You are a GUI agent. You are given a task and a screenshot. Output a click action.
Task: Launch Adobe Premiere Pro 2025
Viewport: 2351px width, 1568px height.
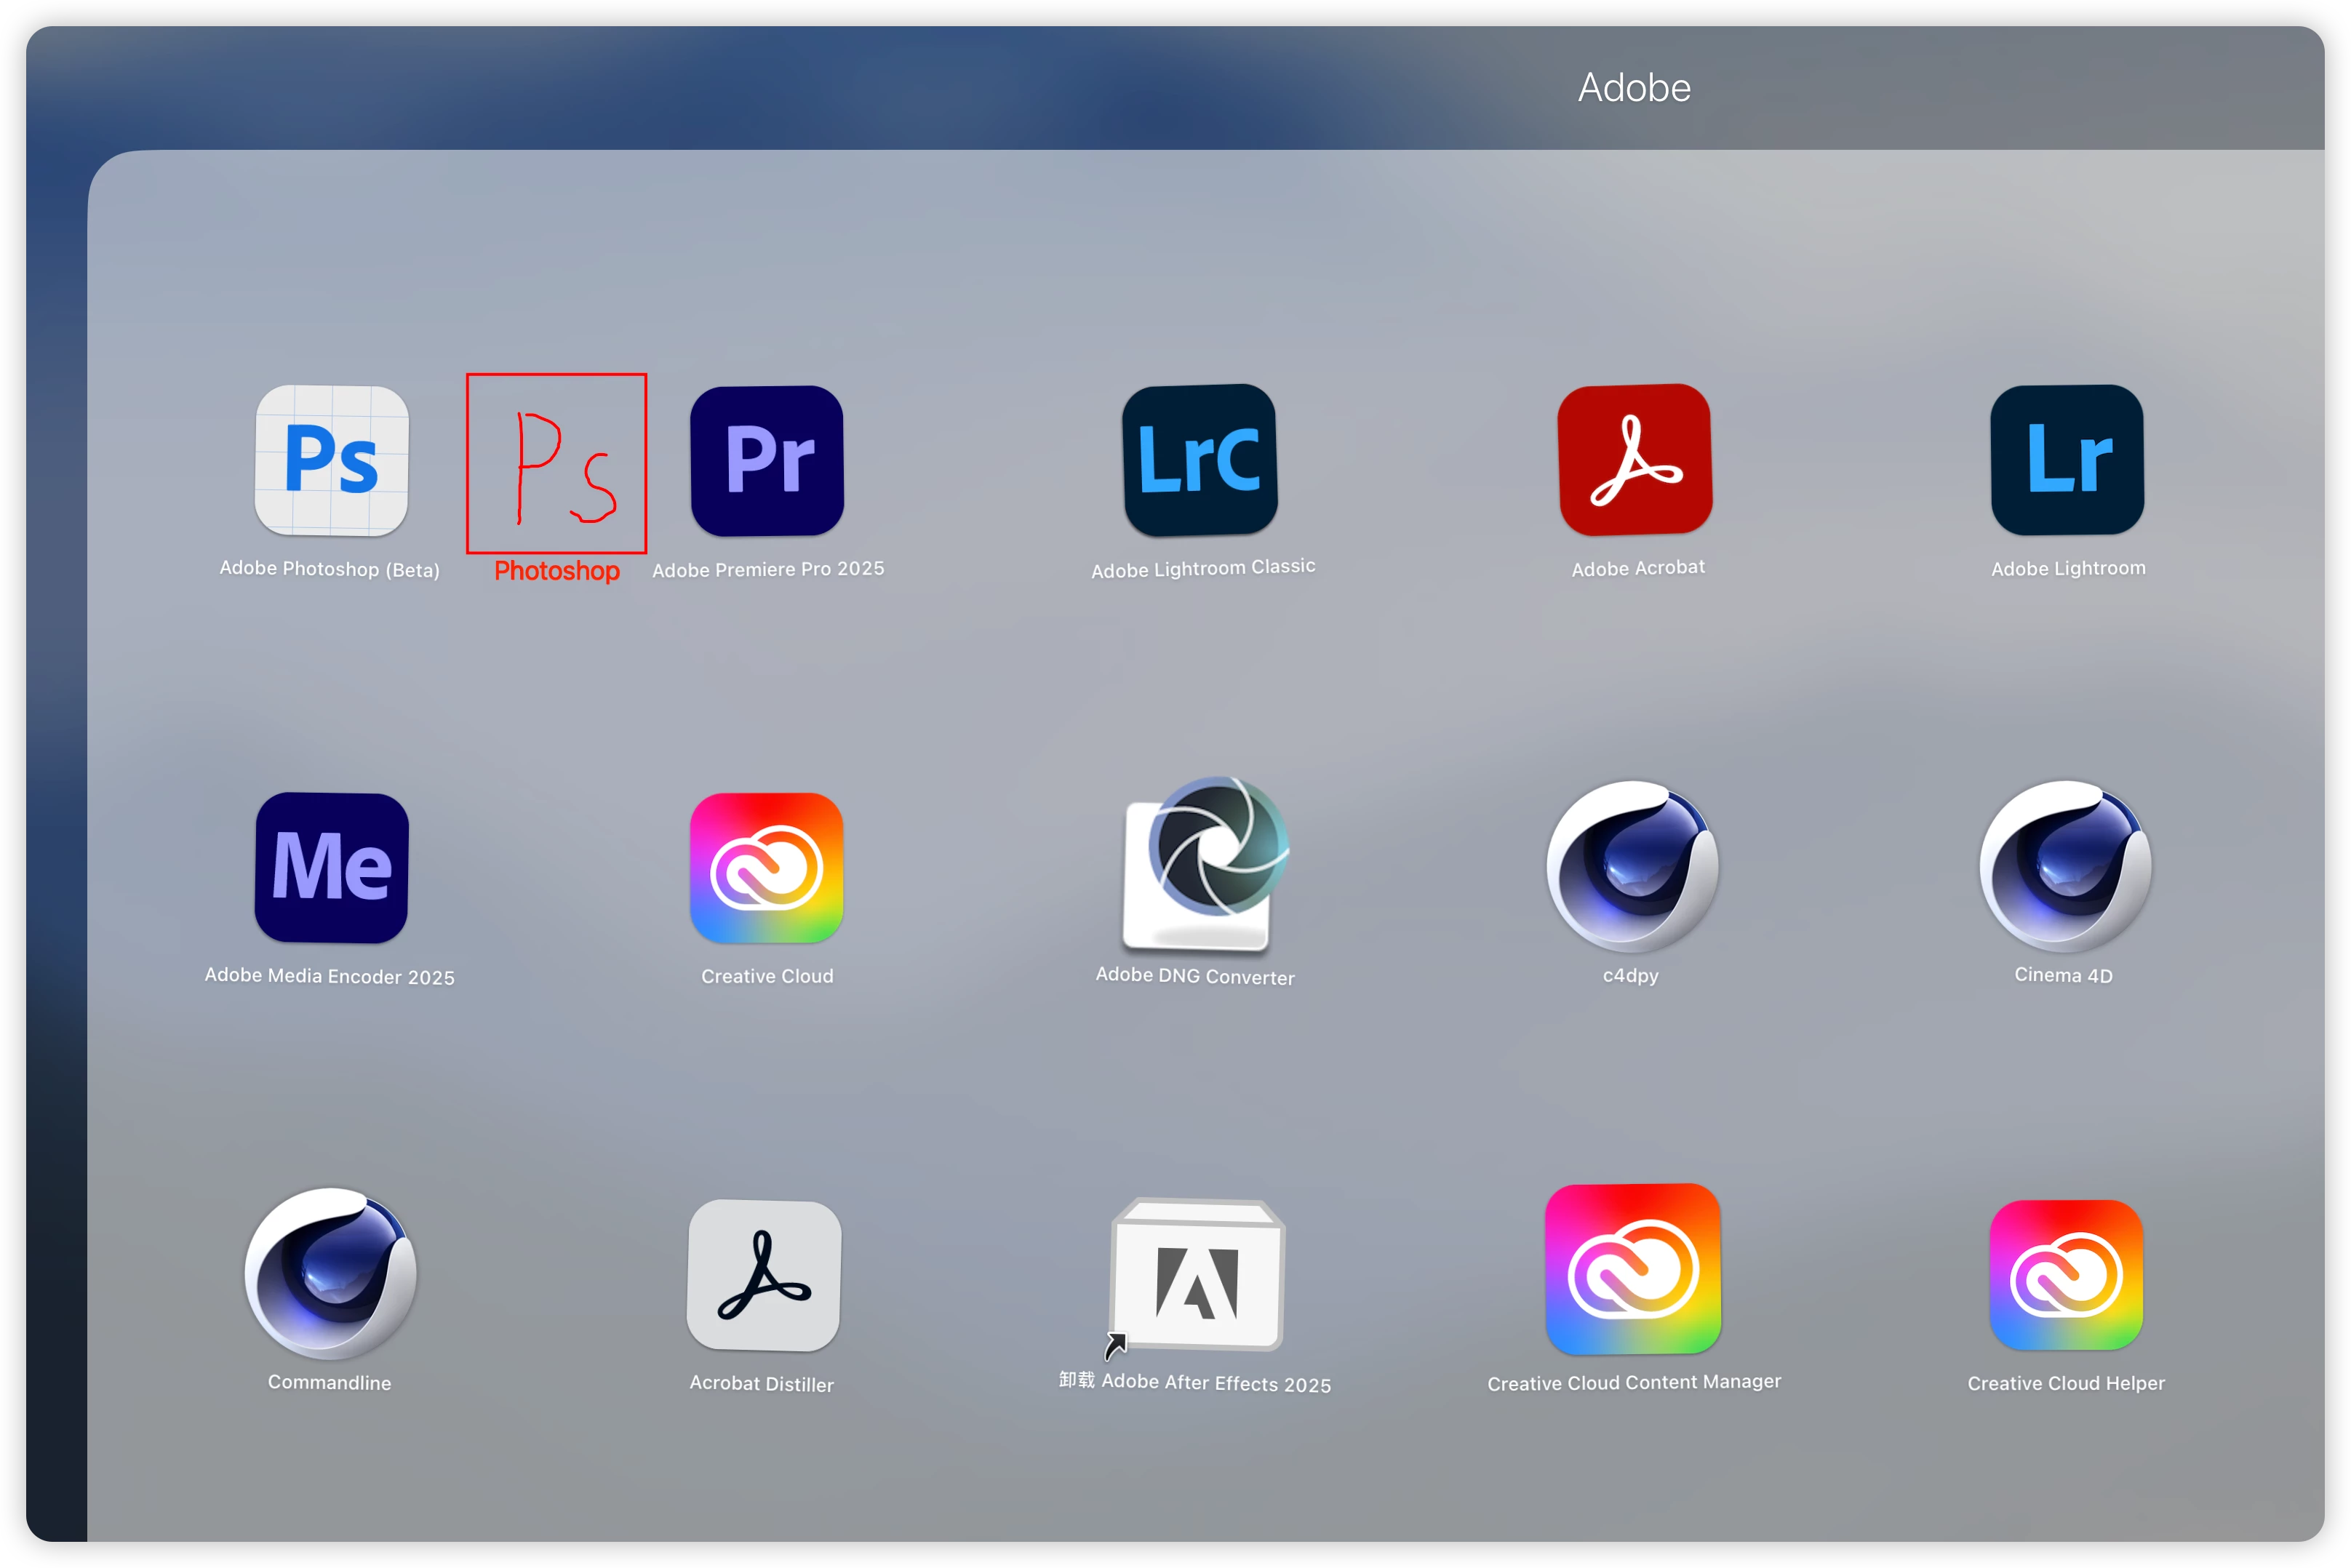coord(767,460)
